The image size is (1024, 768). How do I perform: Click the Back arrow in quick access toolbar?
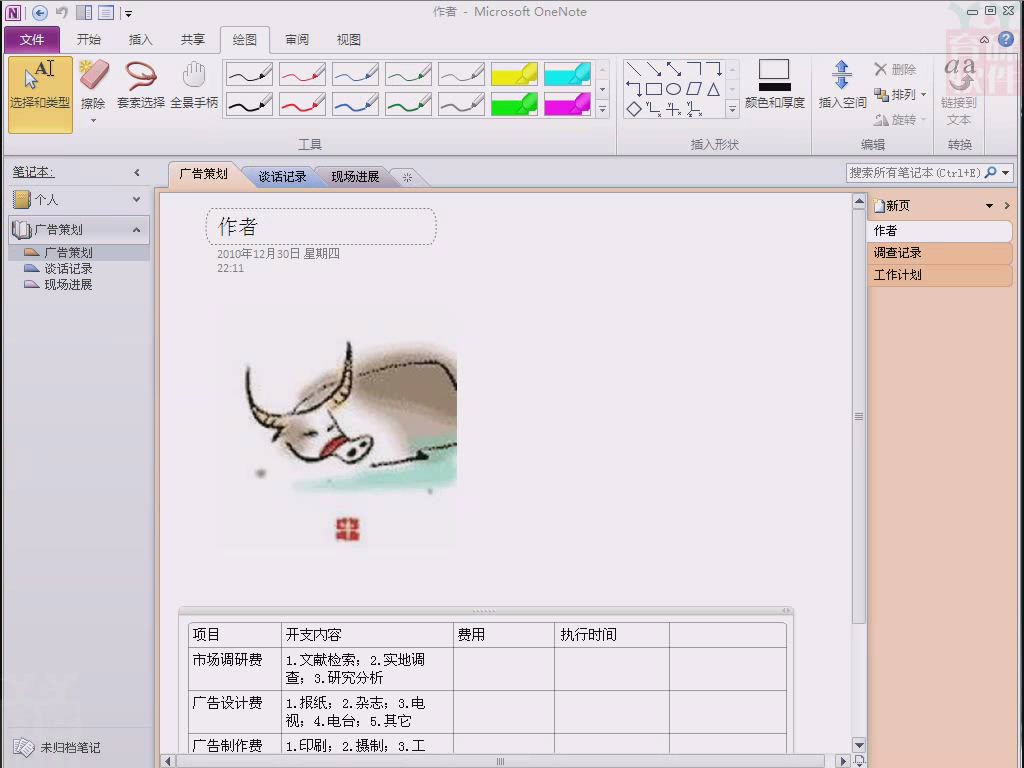tap(39, 12)
